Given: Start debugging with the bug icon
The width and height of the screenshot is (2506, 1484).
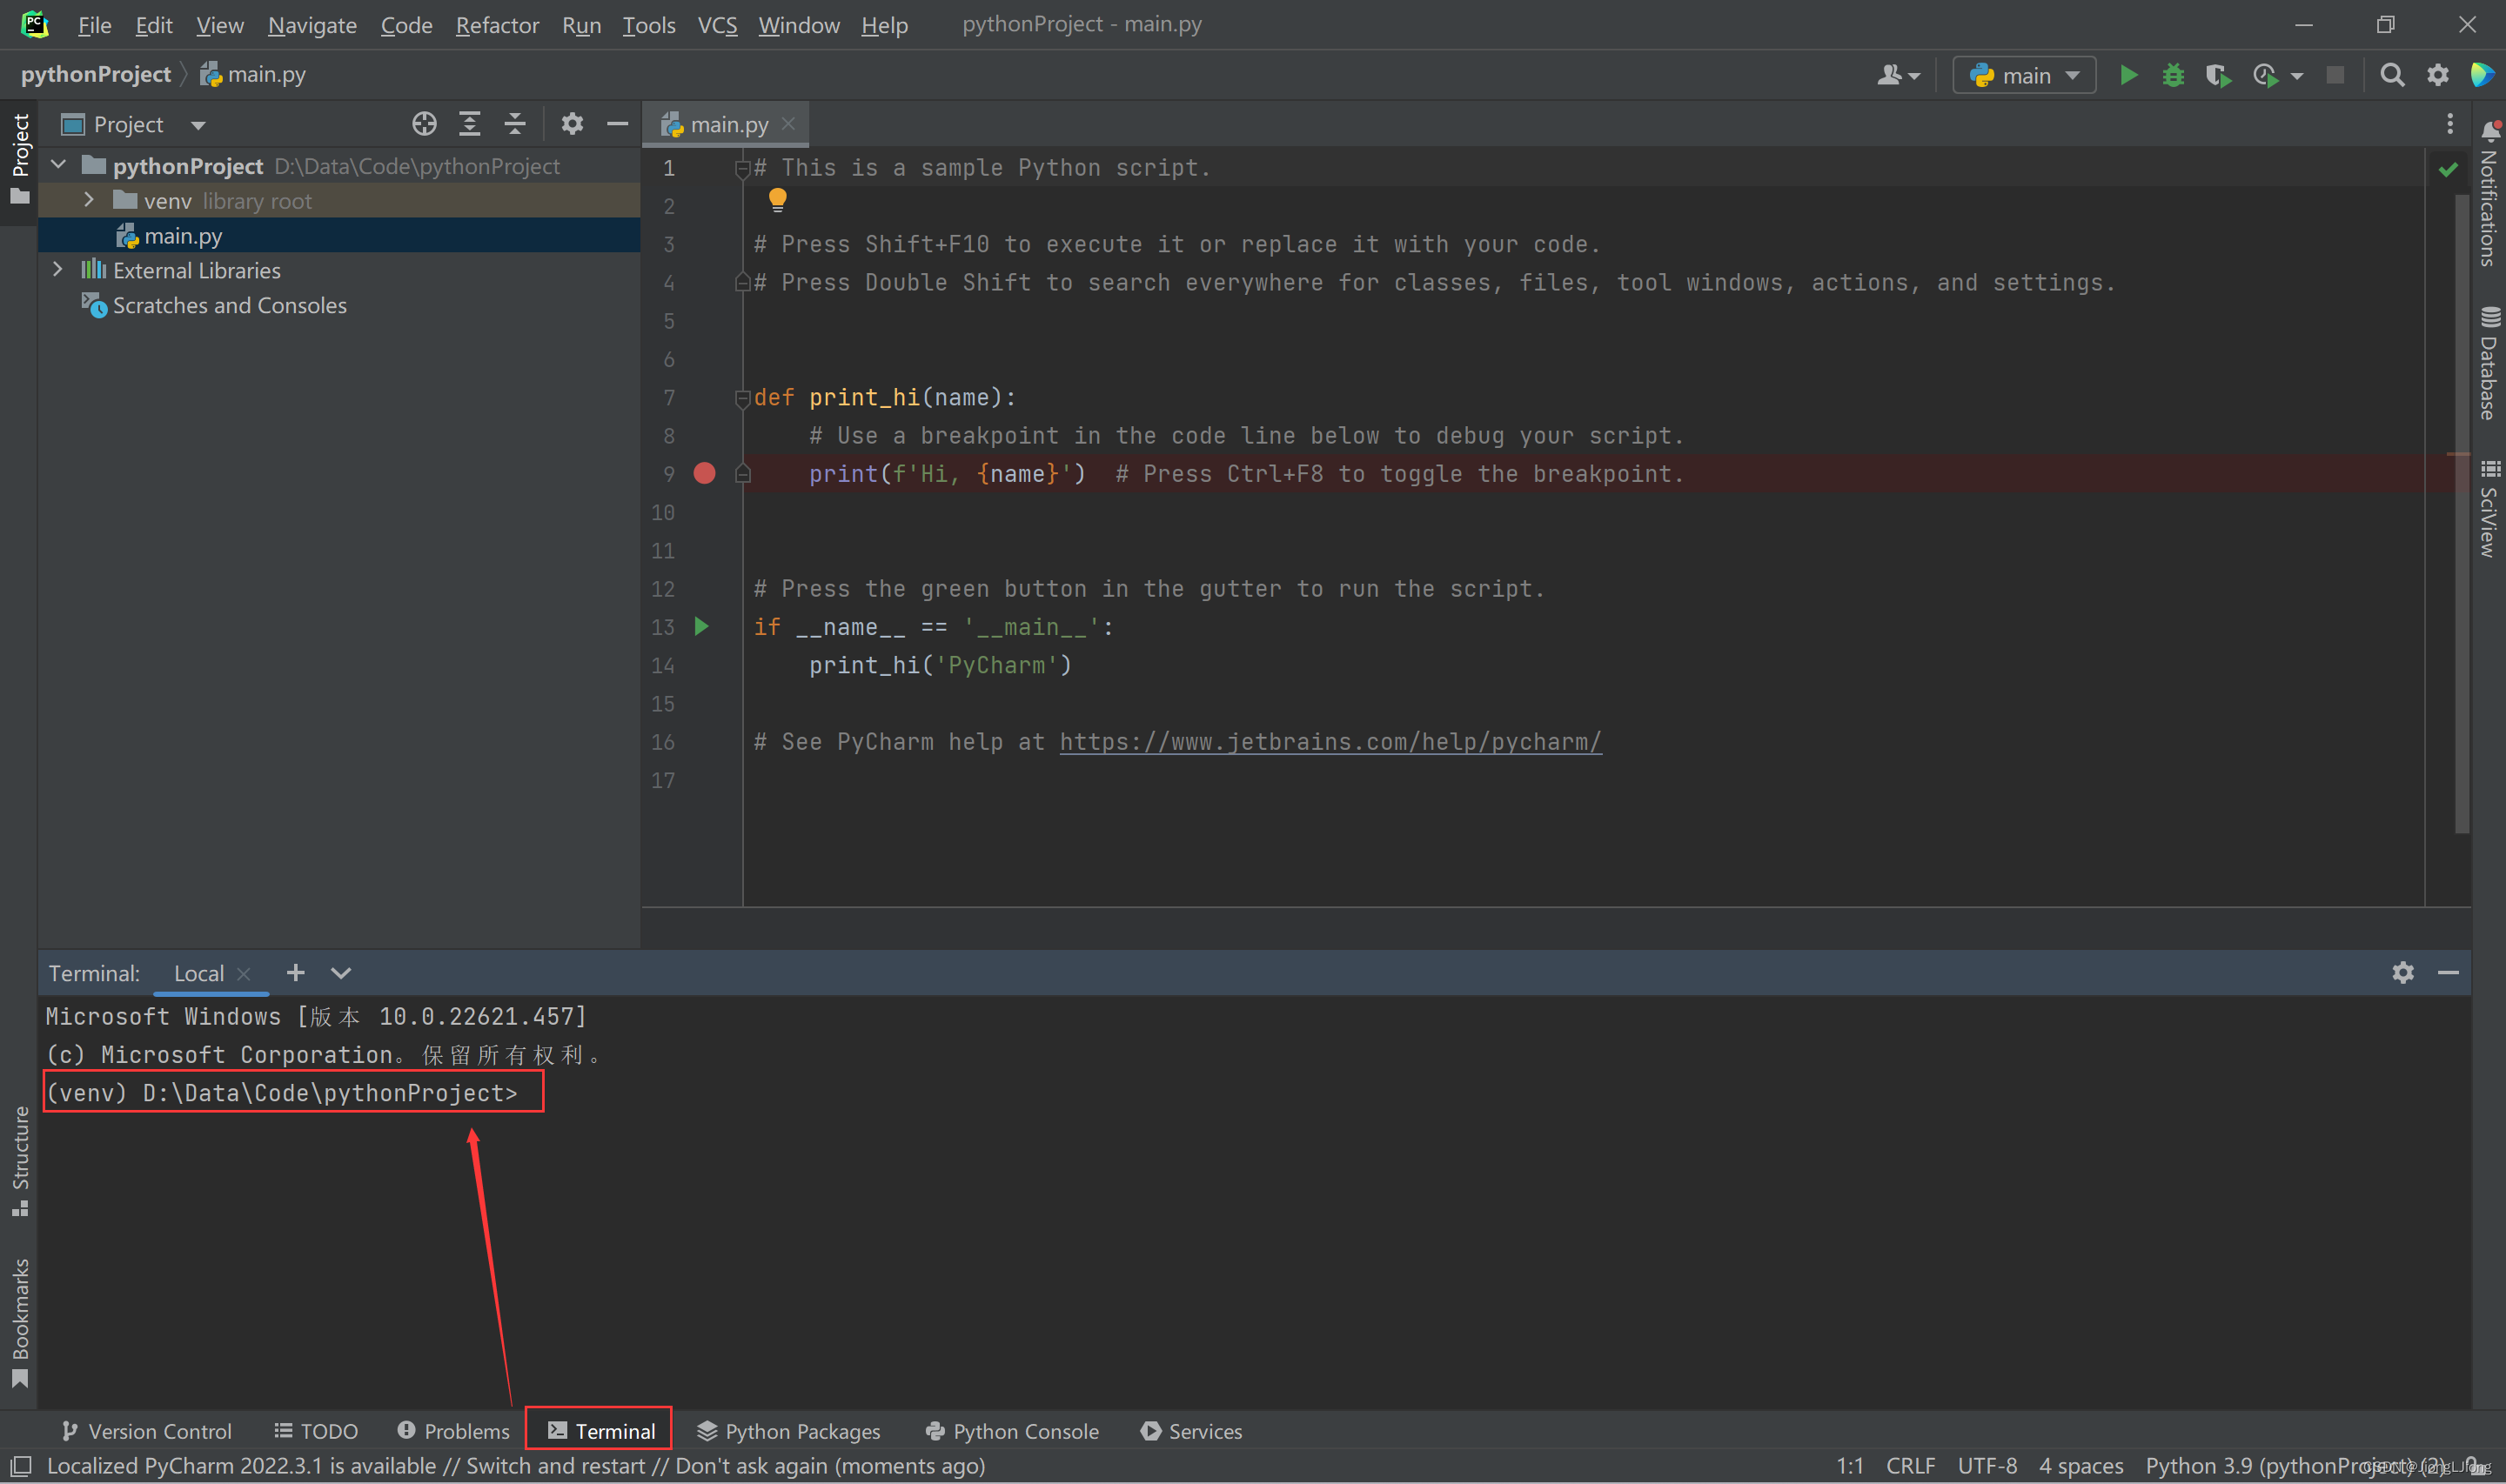Looking at the screenshot, I should click(x=2172, y=74).
